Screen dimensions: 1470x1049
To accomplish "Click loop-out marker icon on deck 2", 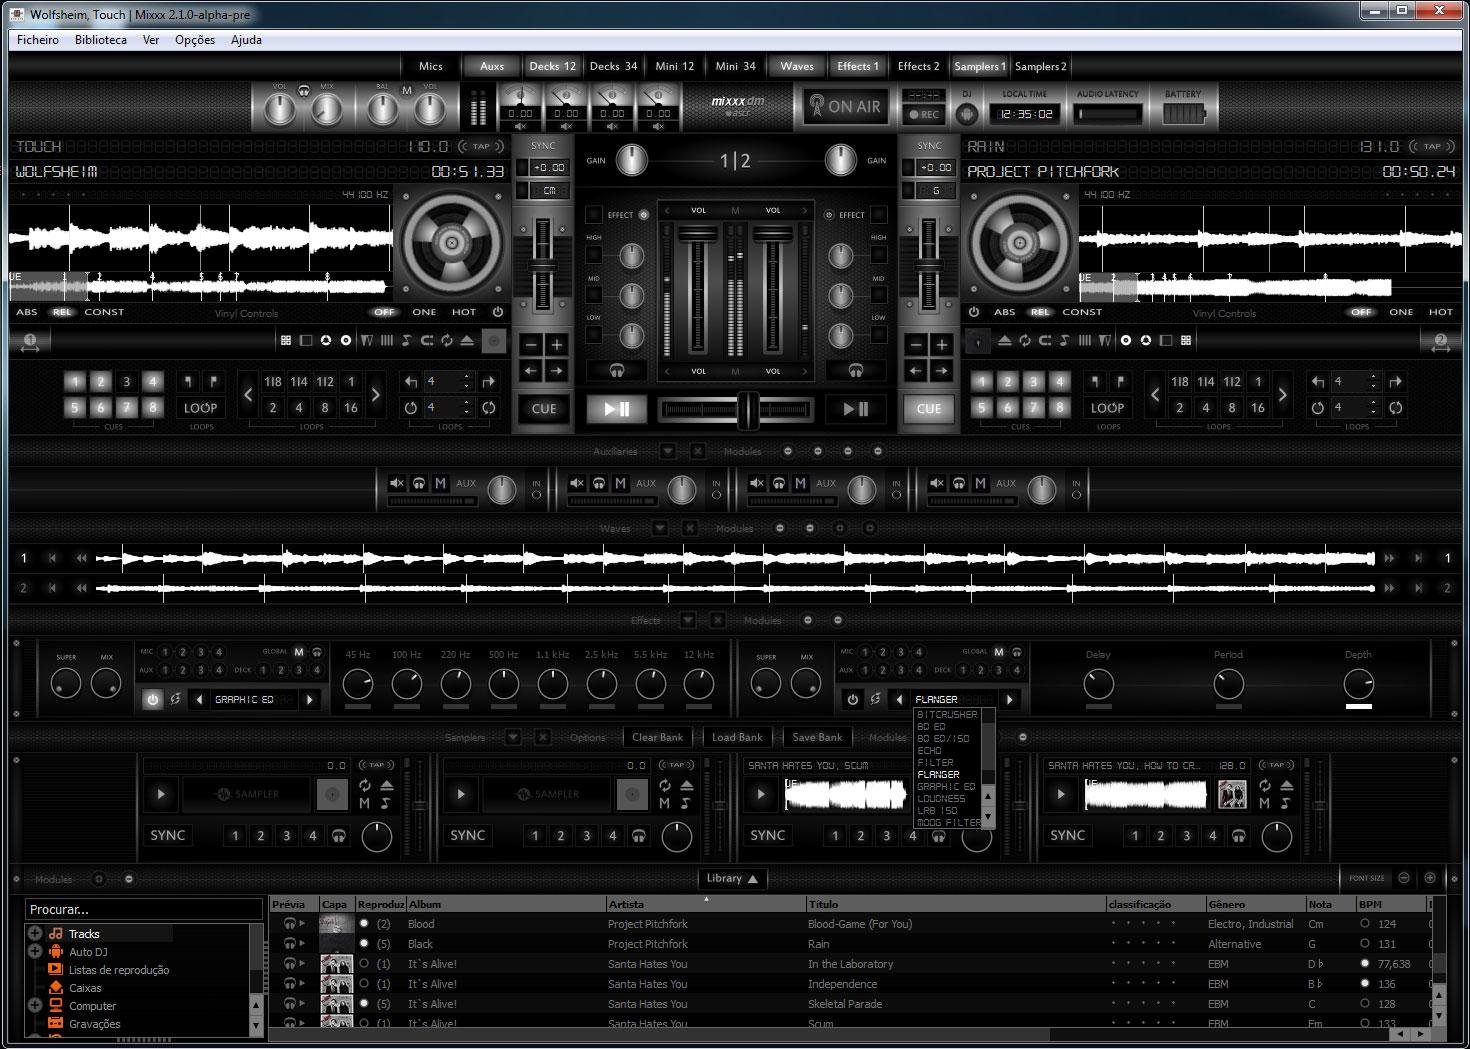I will [x=1121, y=381].
